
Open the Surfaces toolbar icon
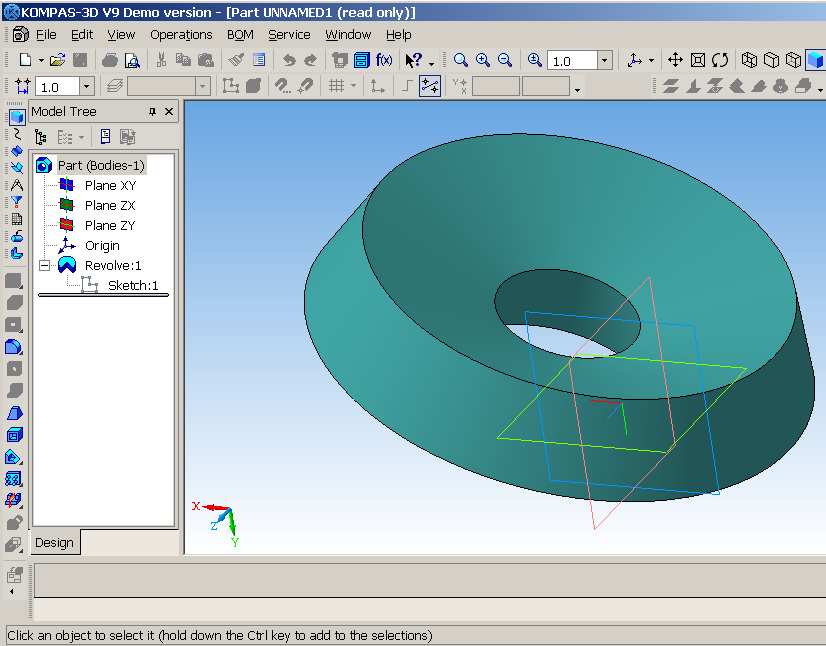point(16,152)
